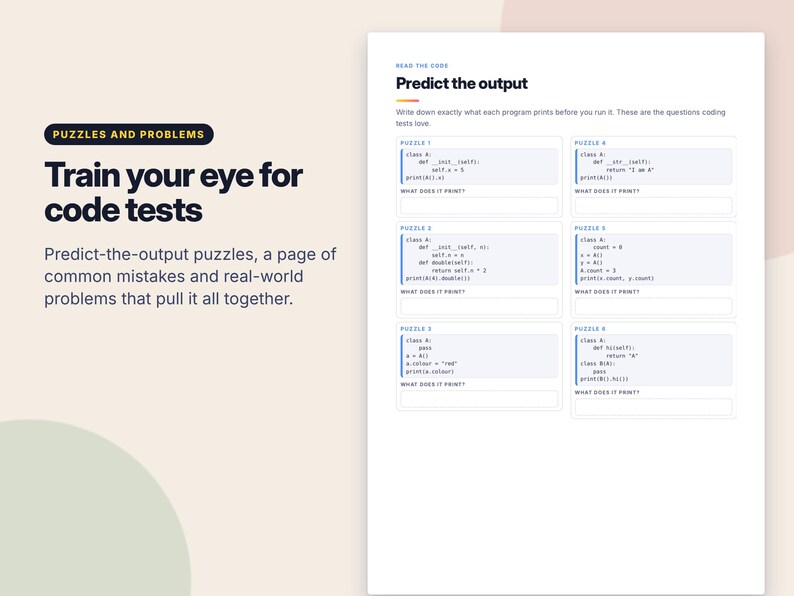Click the Puzzle 3 answer box

[479, 399]
